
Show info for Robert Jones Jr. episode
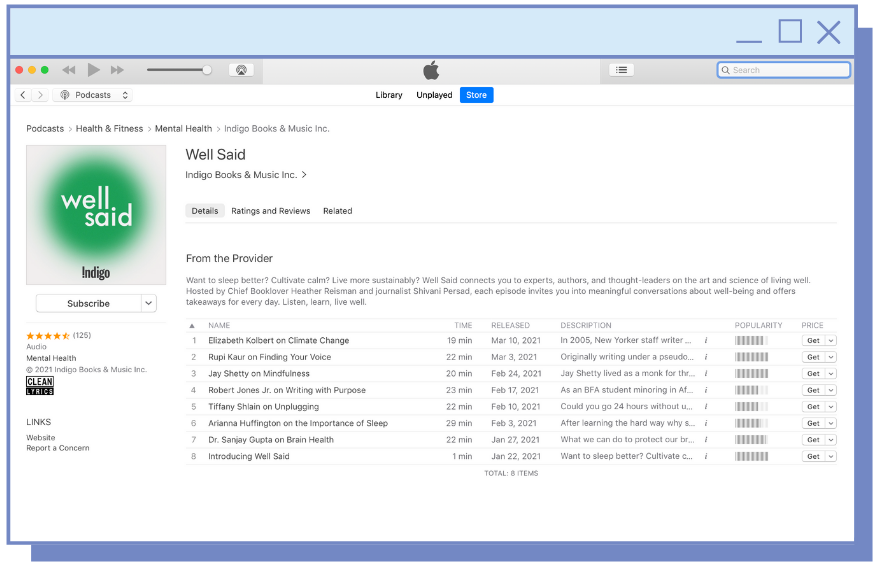(706, 390)
